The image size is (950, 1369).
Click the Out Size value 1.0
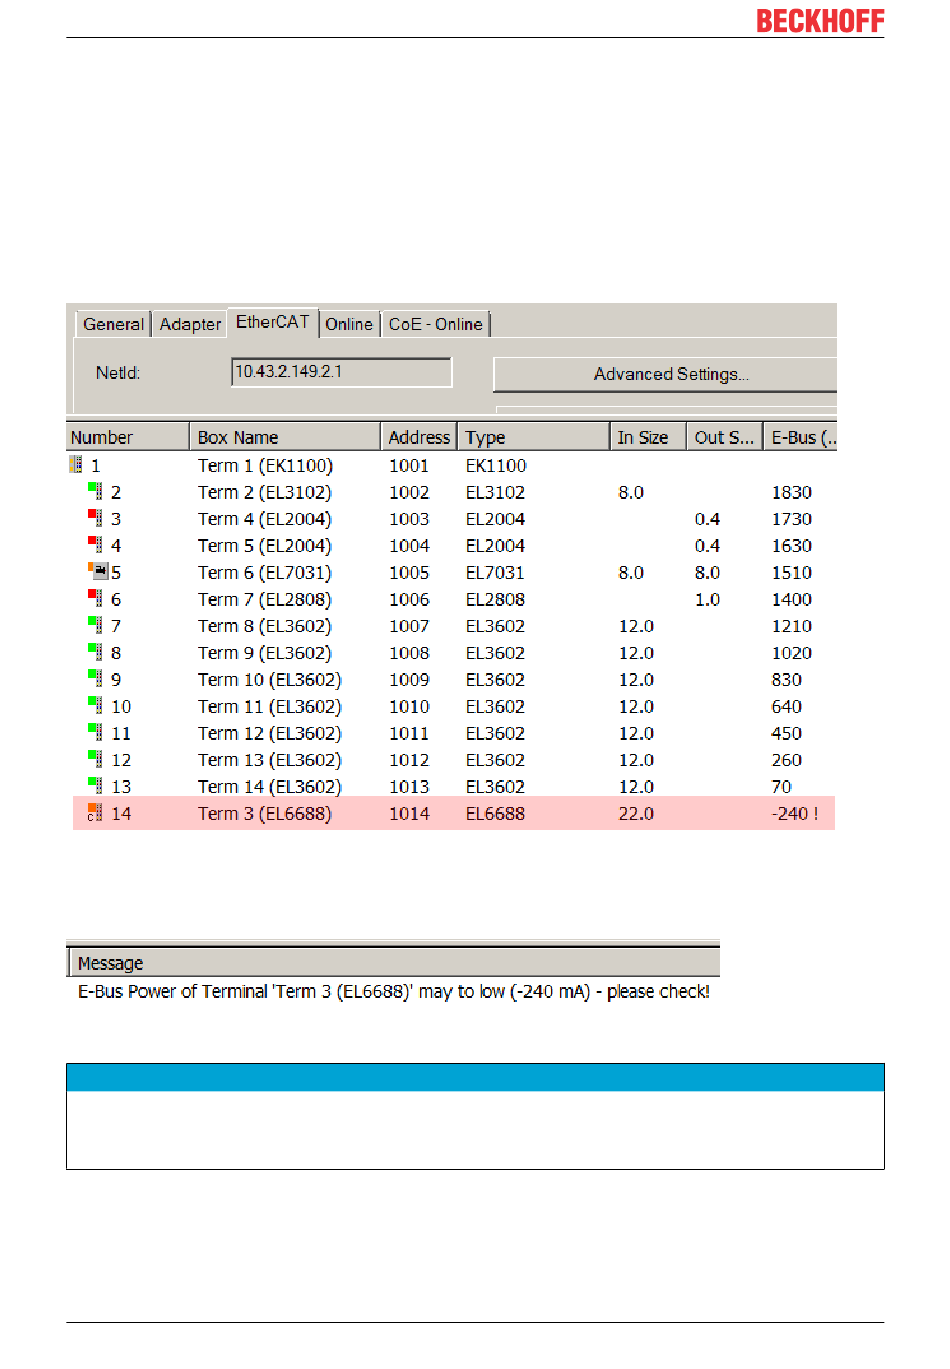click(x=707, y=599)
